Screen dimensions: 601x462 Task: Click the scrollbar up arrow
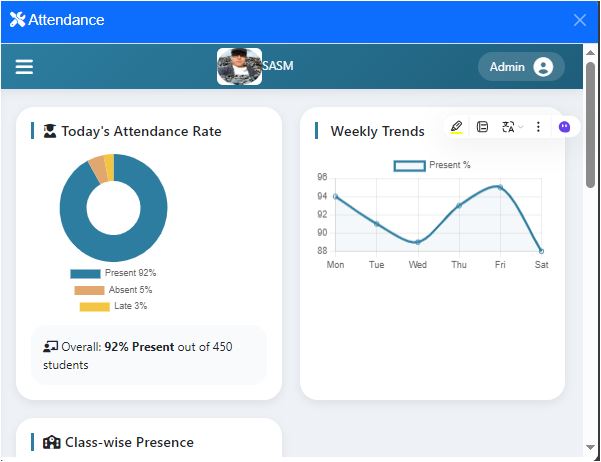590,53
